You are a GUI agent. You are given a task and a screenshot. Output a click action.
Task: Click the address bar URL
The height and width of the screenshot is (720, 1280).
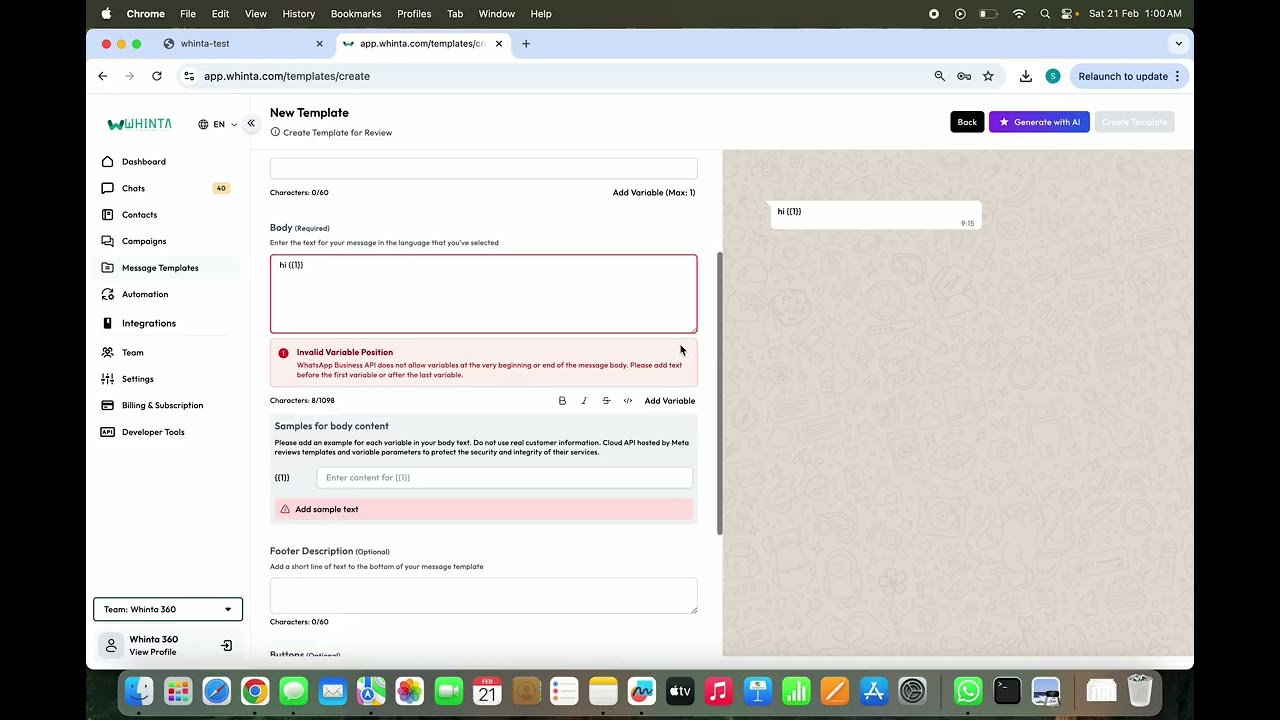click(287, 76)
